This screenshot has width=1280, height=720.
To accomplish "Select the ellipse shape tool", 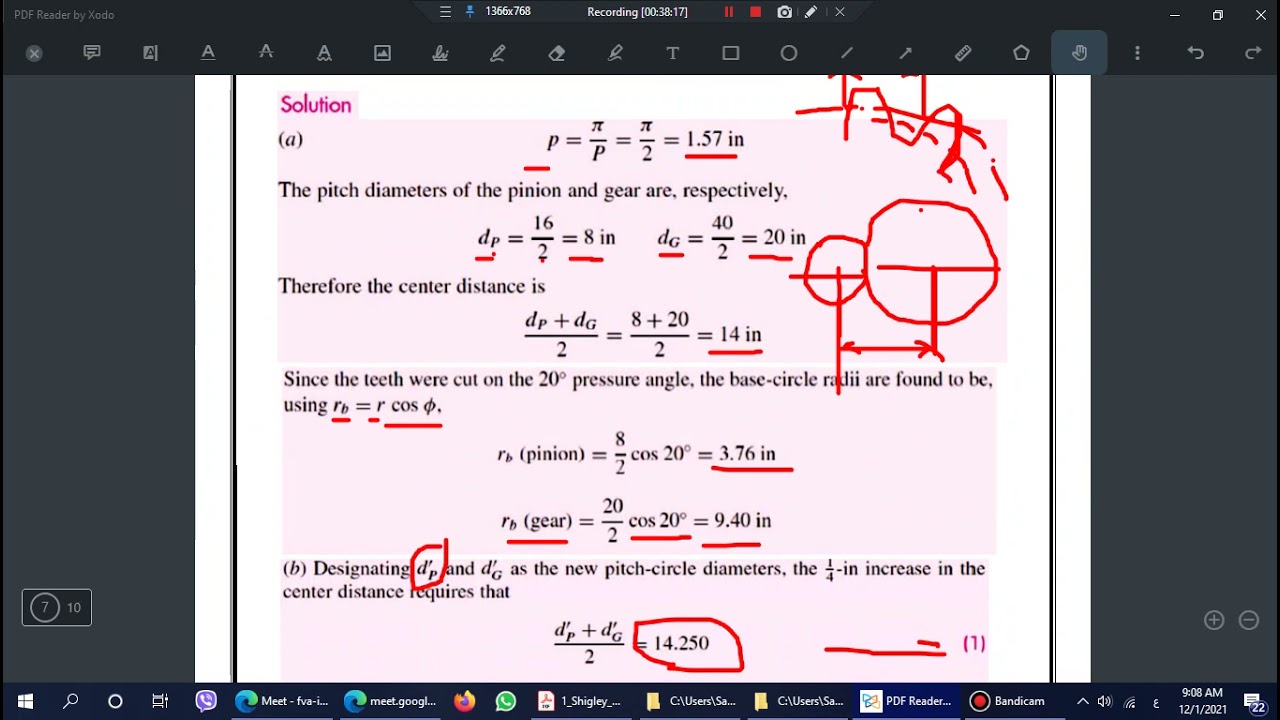I will point(789,53).
